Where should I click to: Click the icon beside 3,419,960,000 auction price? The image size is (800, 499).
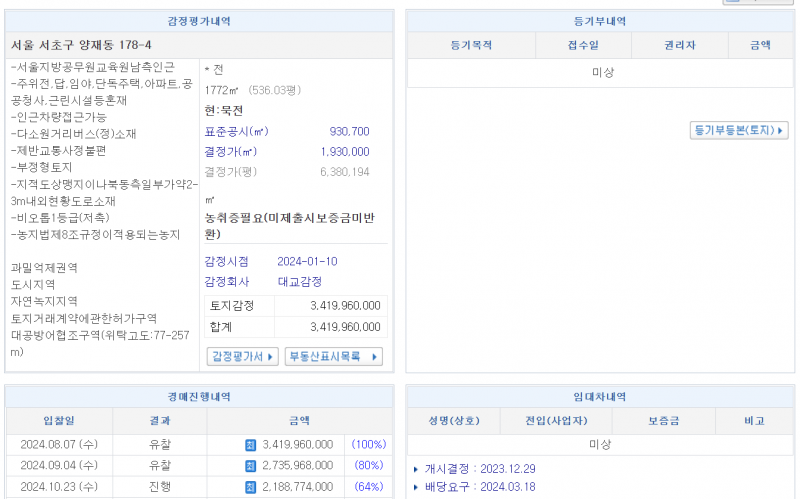251,444
